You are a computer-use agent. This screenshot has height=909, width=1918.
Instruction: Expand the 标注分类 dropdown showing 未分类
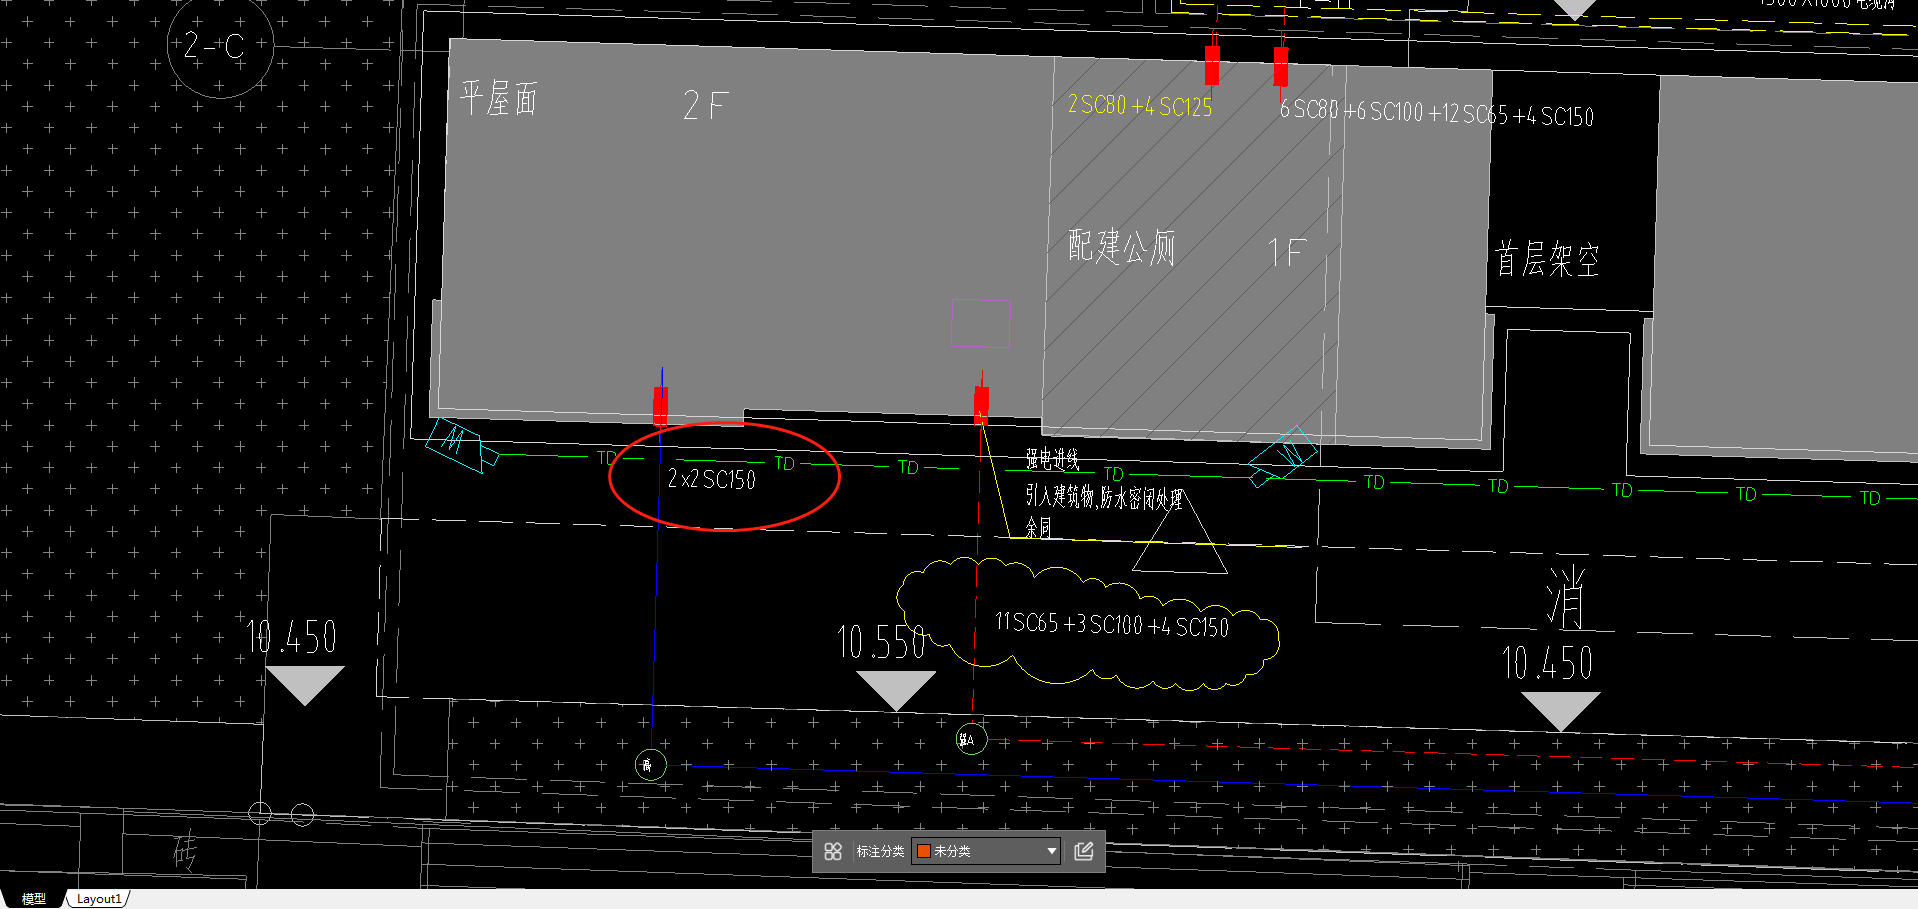985,851
